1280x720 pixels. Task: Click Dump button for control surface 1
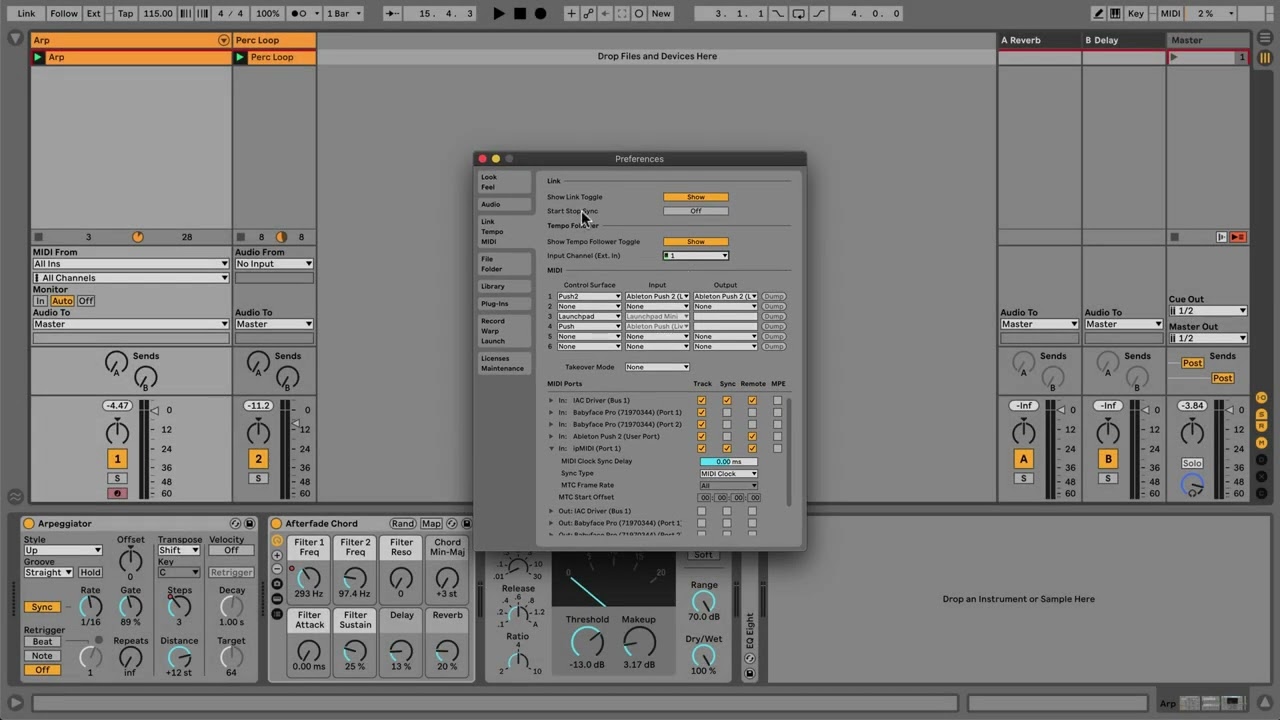pos(773,296)
